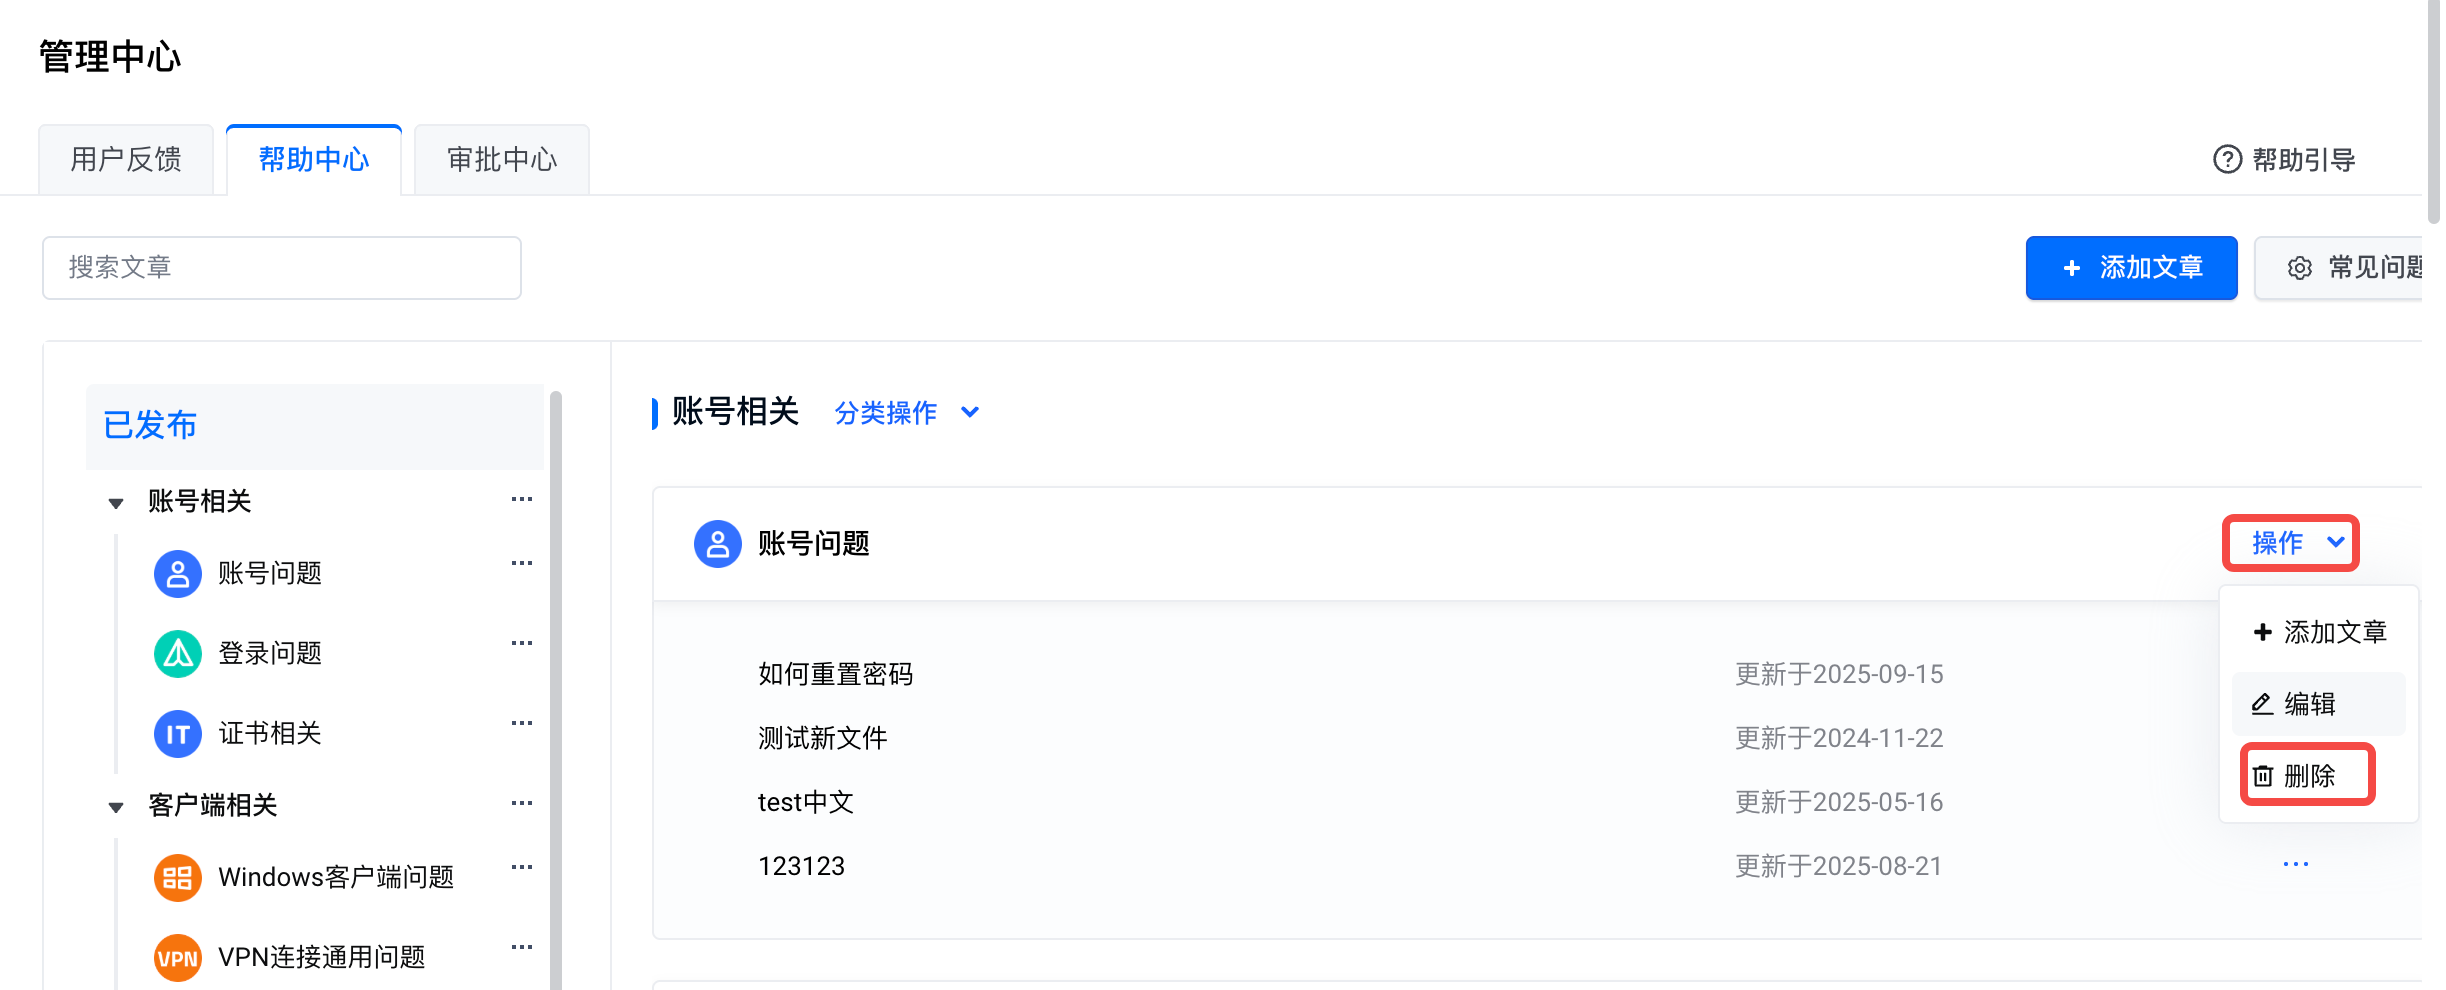Click the 搜索文章 search field
The image size is (2446, 990).
point(282,268)
